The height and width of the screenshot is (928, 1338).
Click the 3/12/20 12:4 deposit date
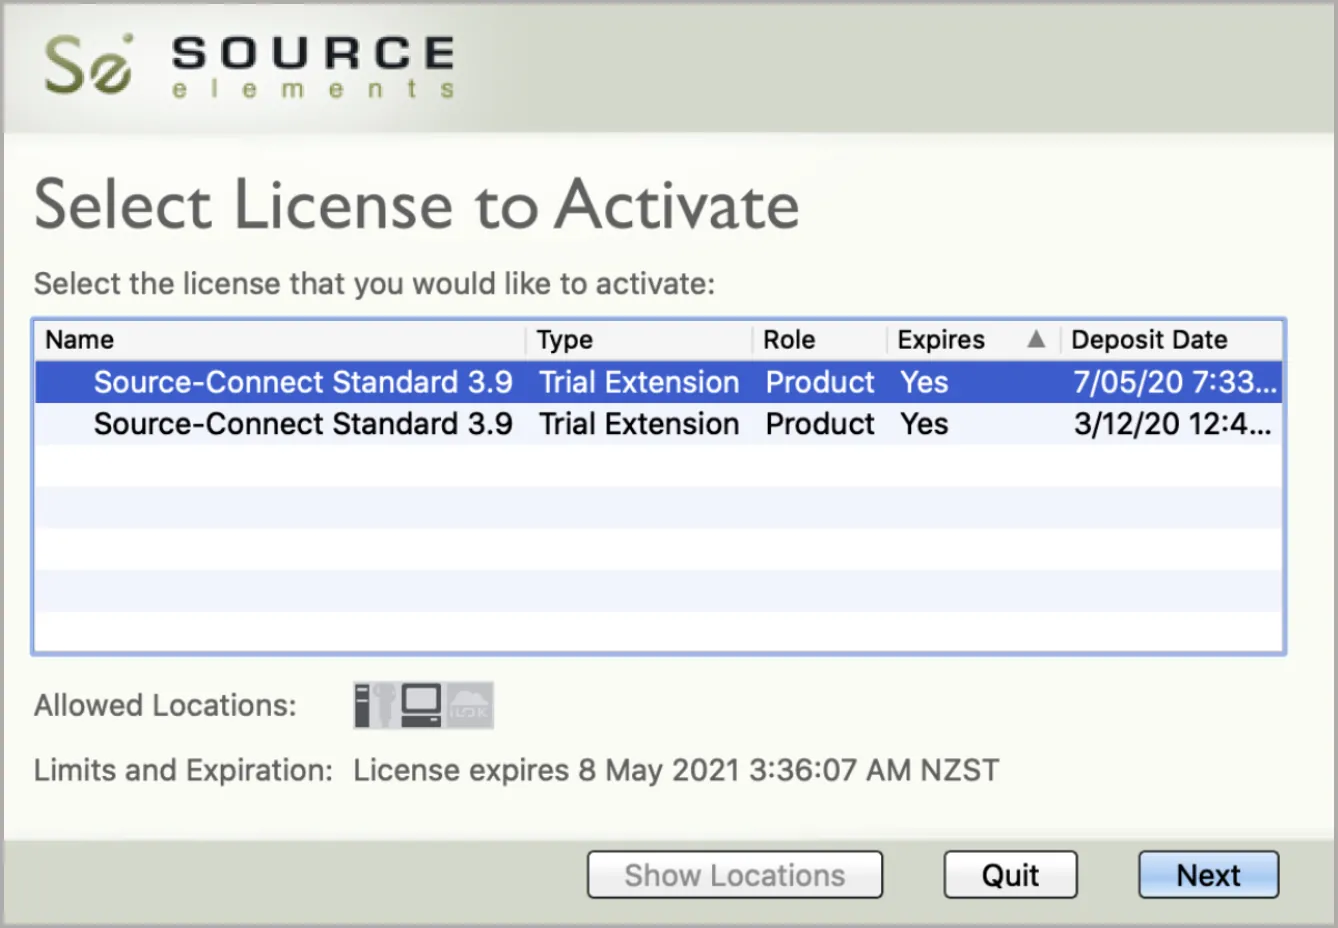pos(1173,424)
